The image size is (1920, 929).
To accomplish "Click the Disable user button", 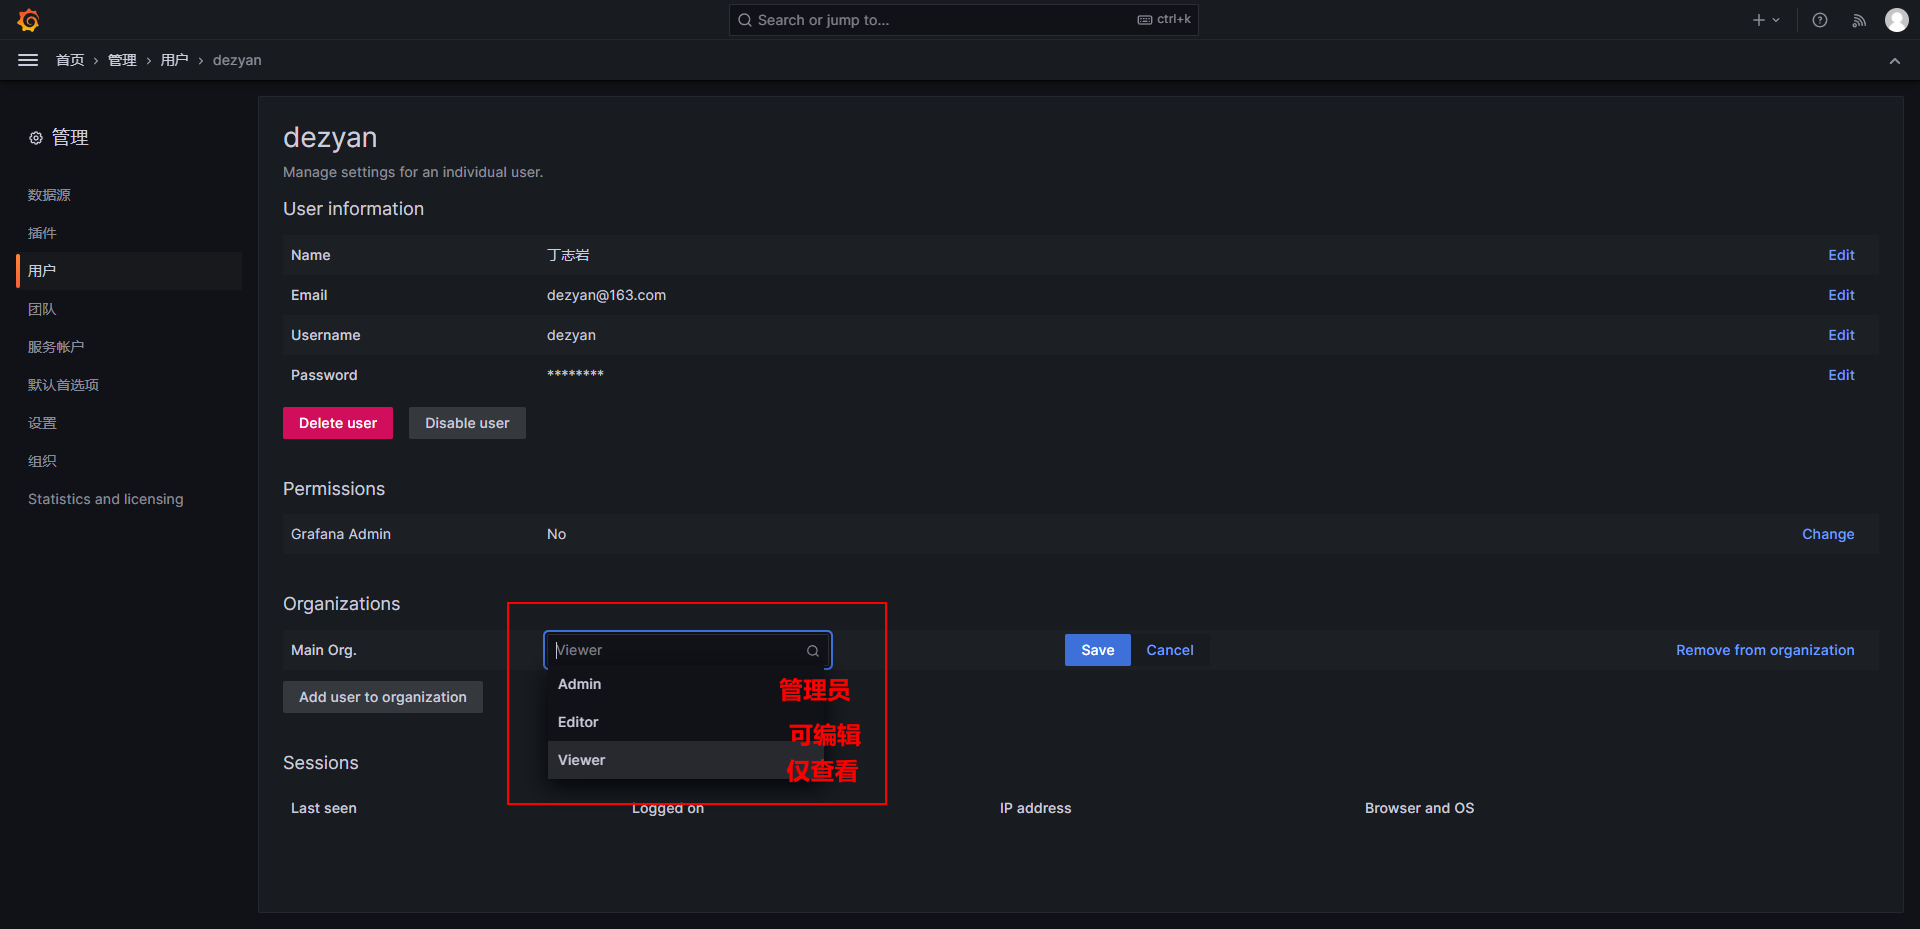I will click(467, 423).
